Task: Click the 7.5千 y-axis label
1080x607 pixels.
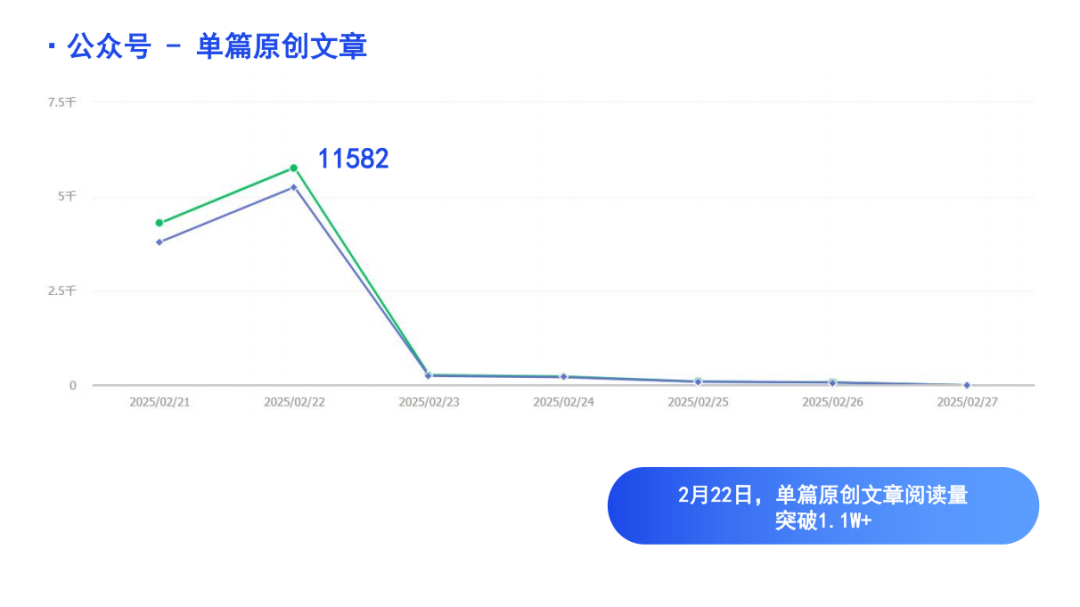Action: pyautogui.click(x=62, y=102)
